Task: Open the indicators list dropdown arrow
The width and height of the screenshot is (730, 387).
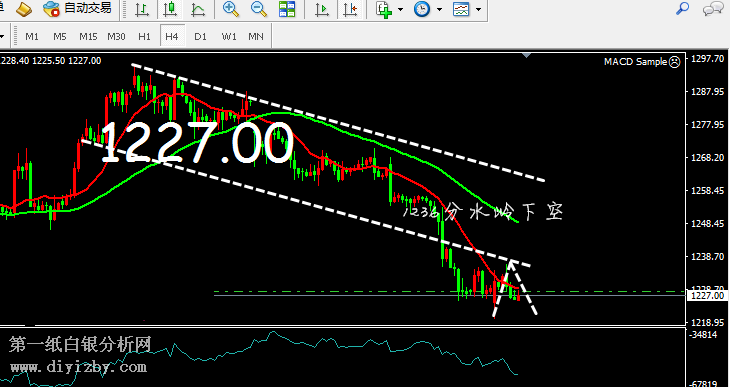Action: point(401,9)
